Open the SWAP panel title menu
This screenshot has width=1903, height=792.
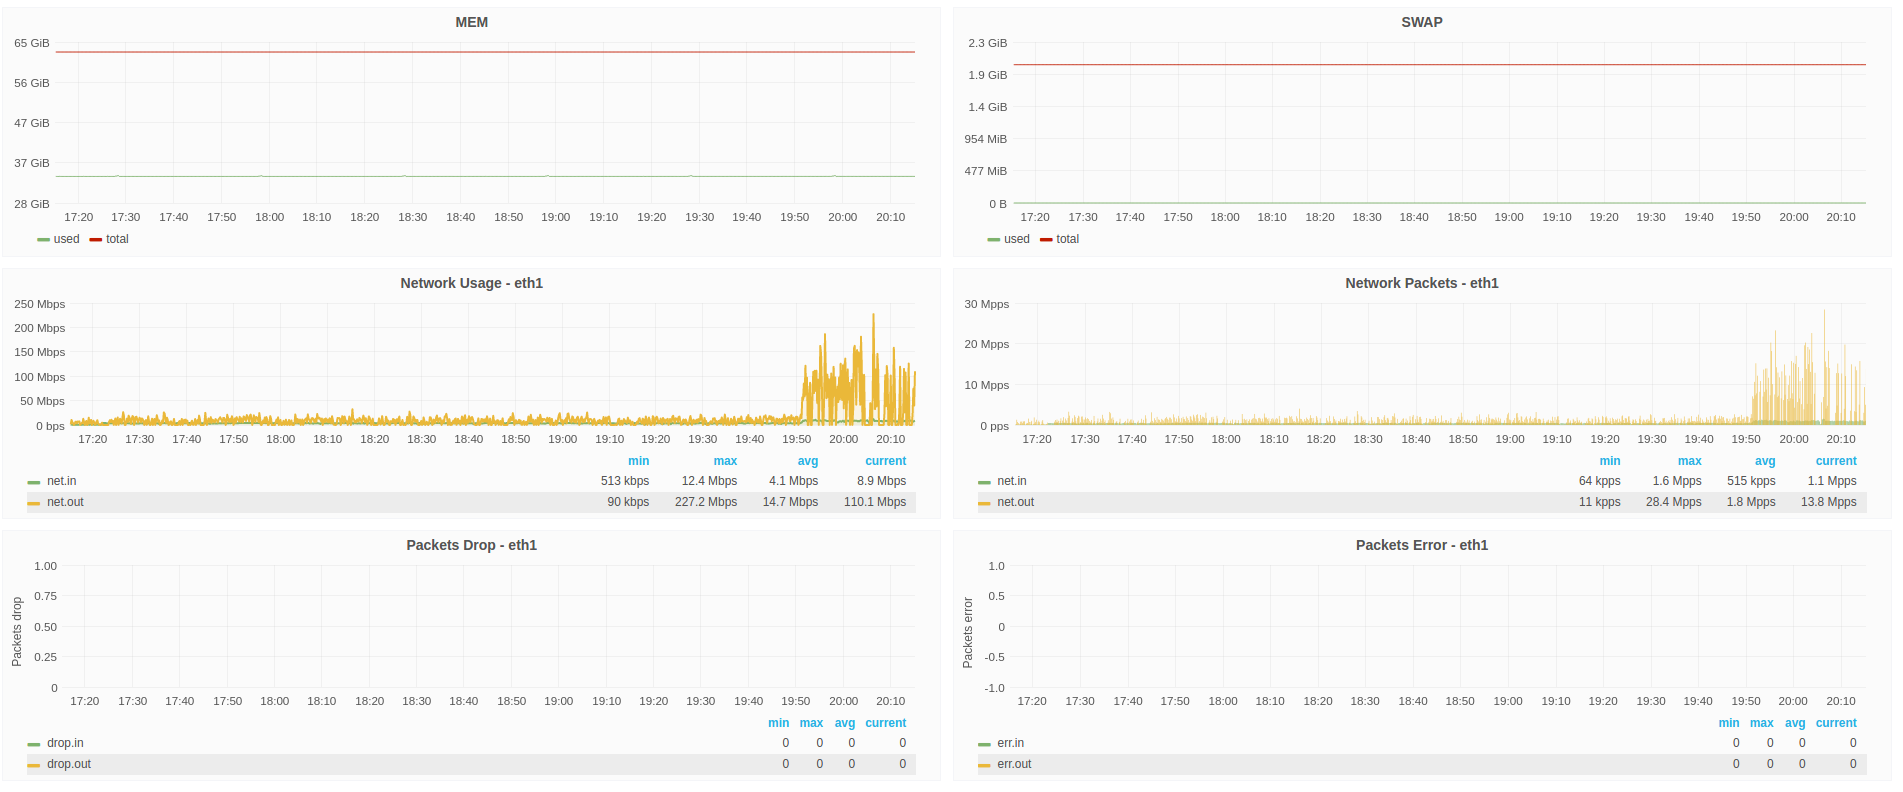(x=1421, y=22)
